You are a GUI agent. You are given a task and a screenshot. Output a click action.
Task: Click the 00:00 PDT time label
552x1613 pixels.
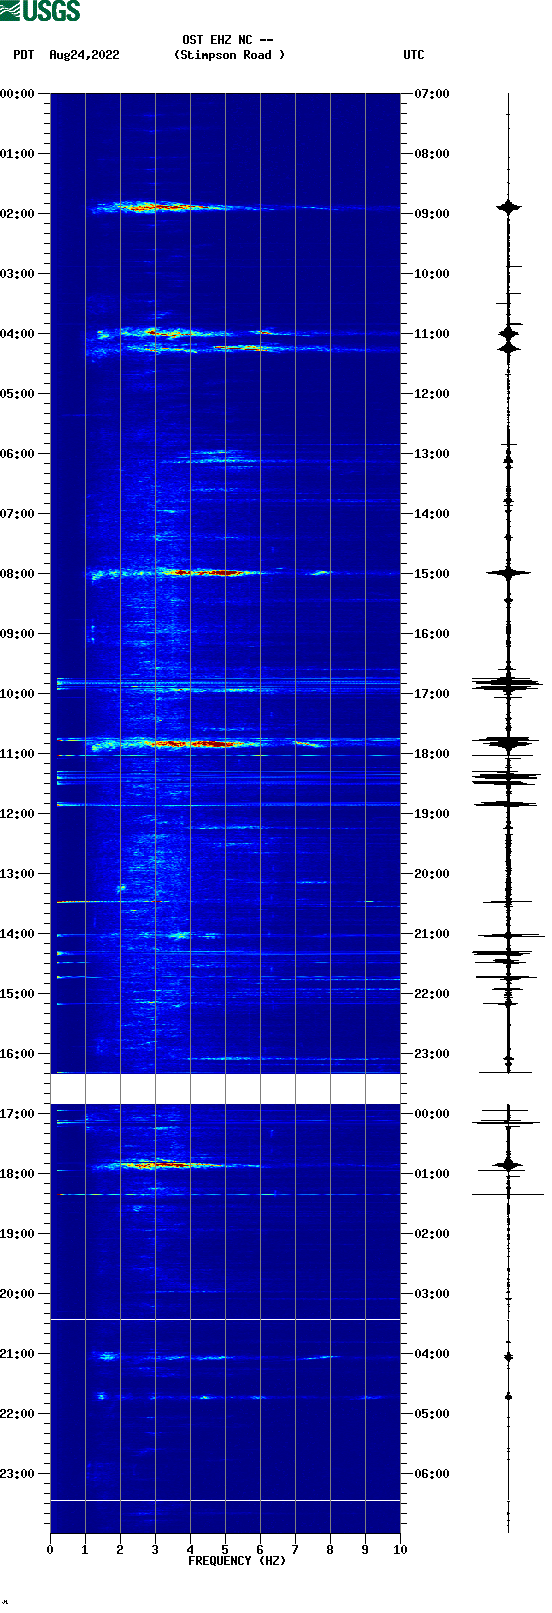(18, 94)
